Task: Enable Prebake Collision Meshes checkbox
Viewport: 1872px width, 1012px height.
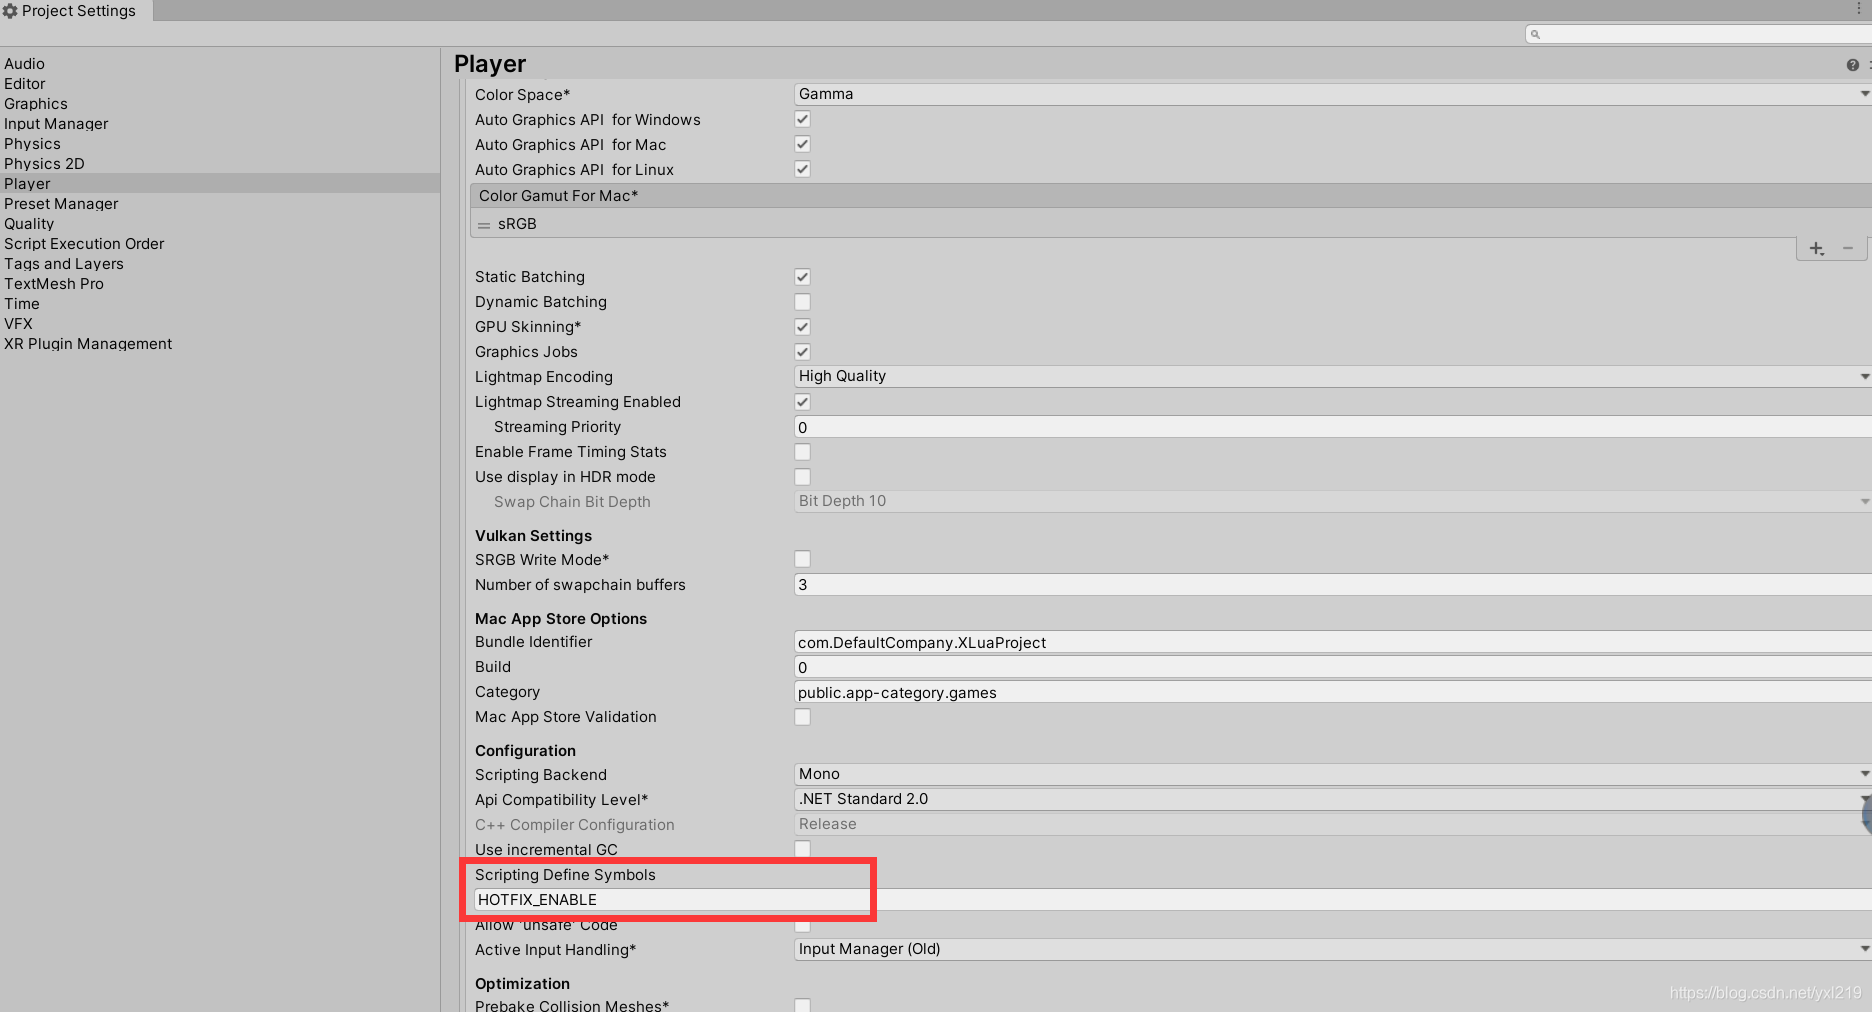Action: point(802,1005)
